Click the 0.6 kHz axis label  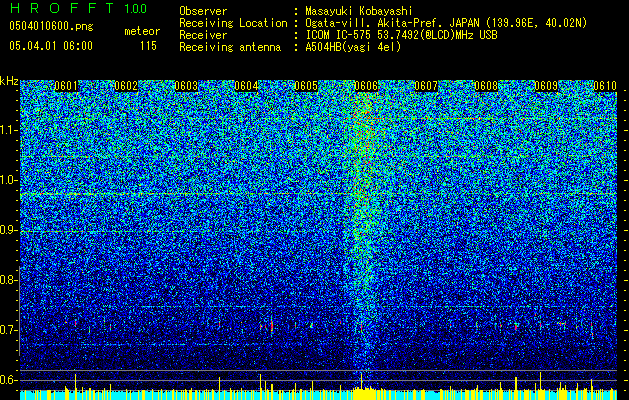pos(9,380)
